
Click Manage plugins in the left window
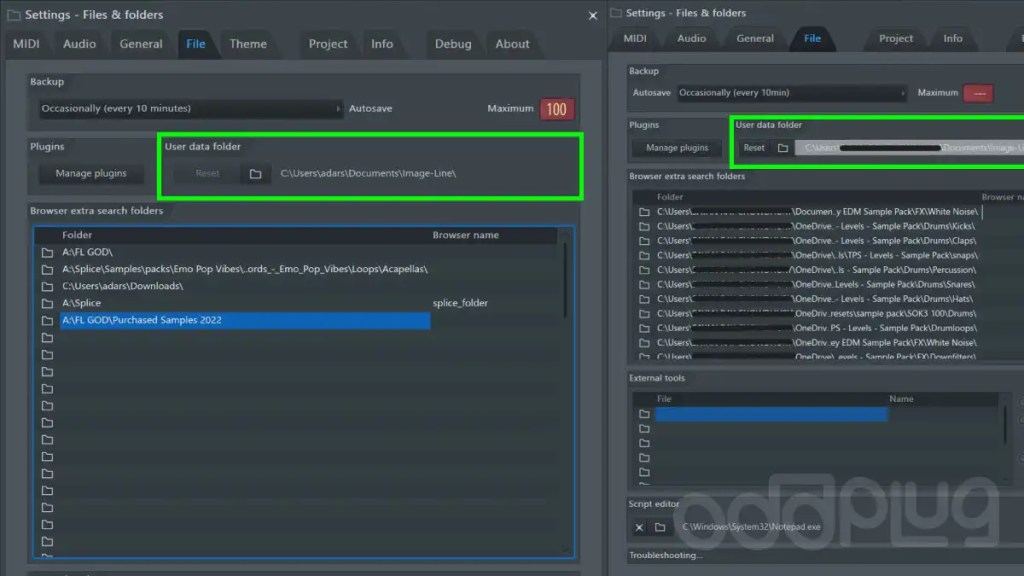click(x=91, y=173)
